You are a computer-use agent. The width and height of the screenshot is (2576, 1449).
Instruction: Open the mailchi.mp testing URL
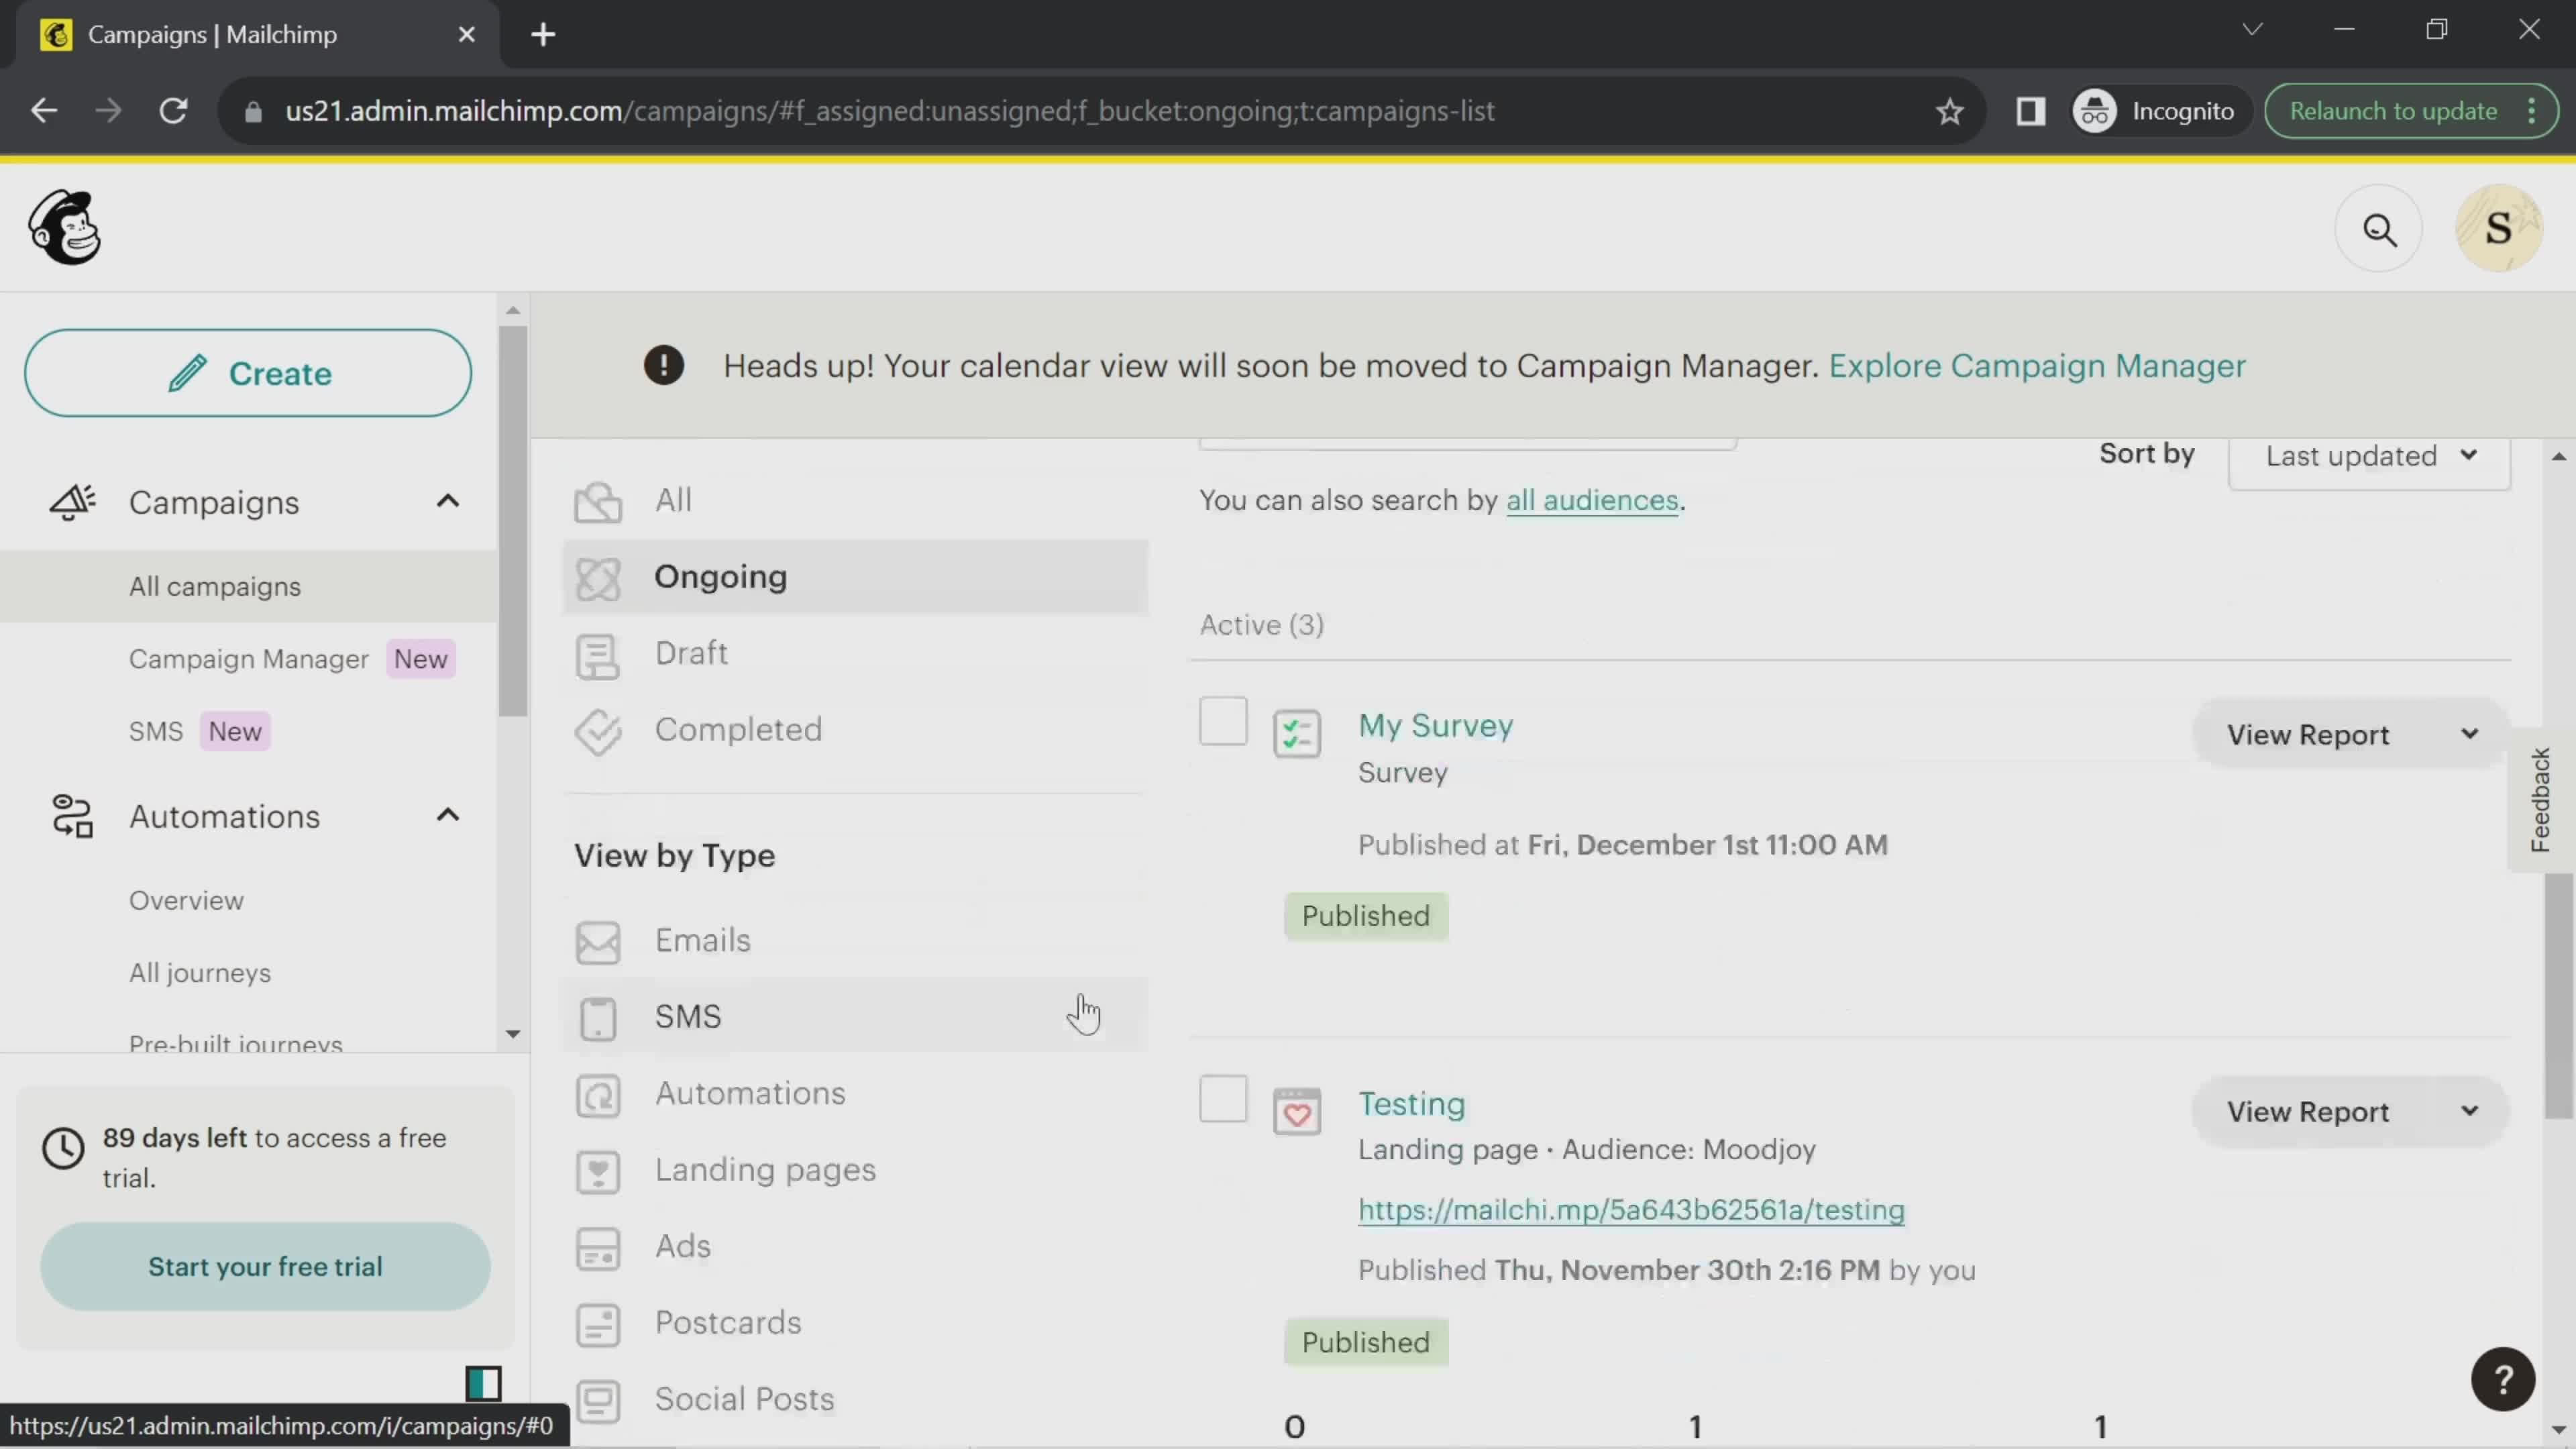click(x=1631, y=1210)
